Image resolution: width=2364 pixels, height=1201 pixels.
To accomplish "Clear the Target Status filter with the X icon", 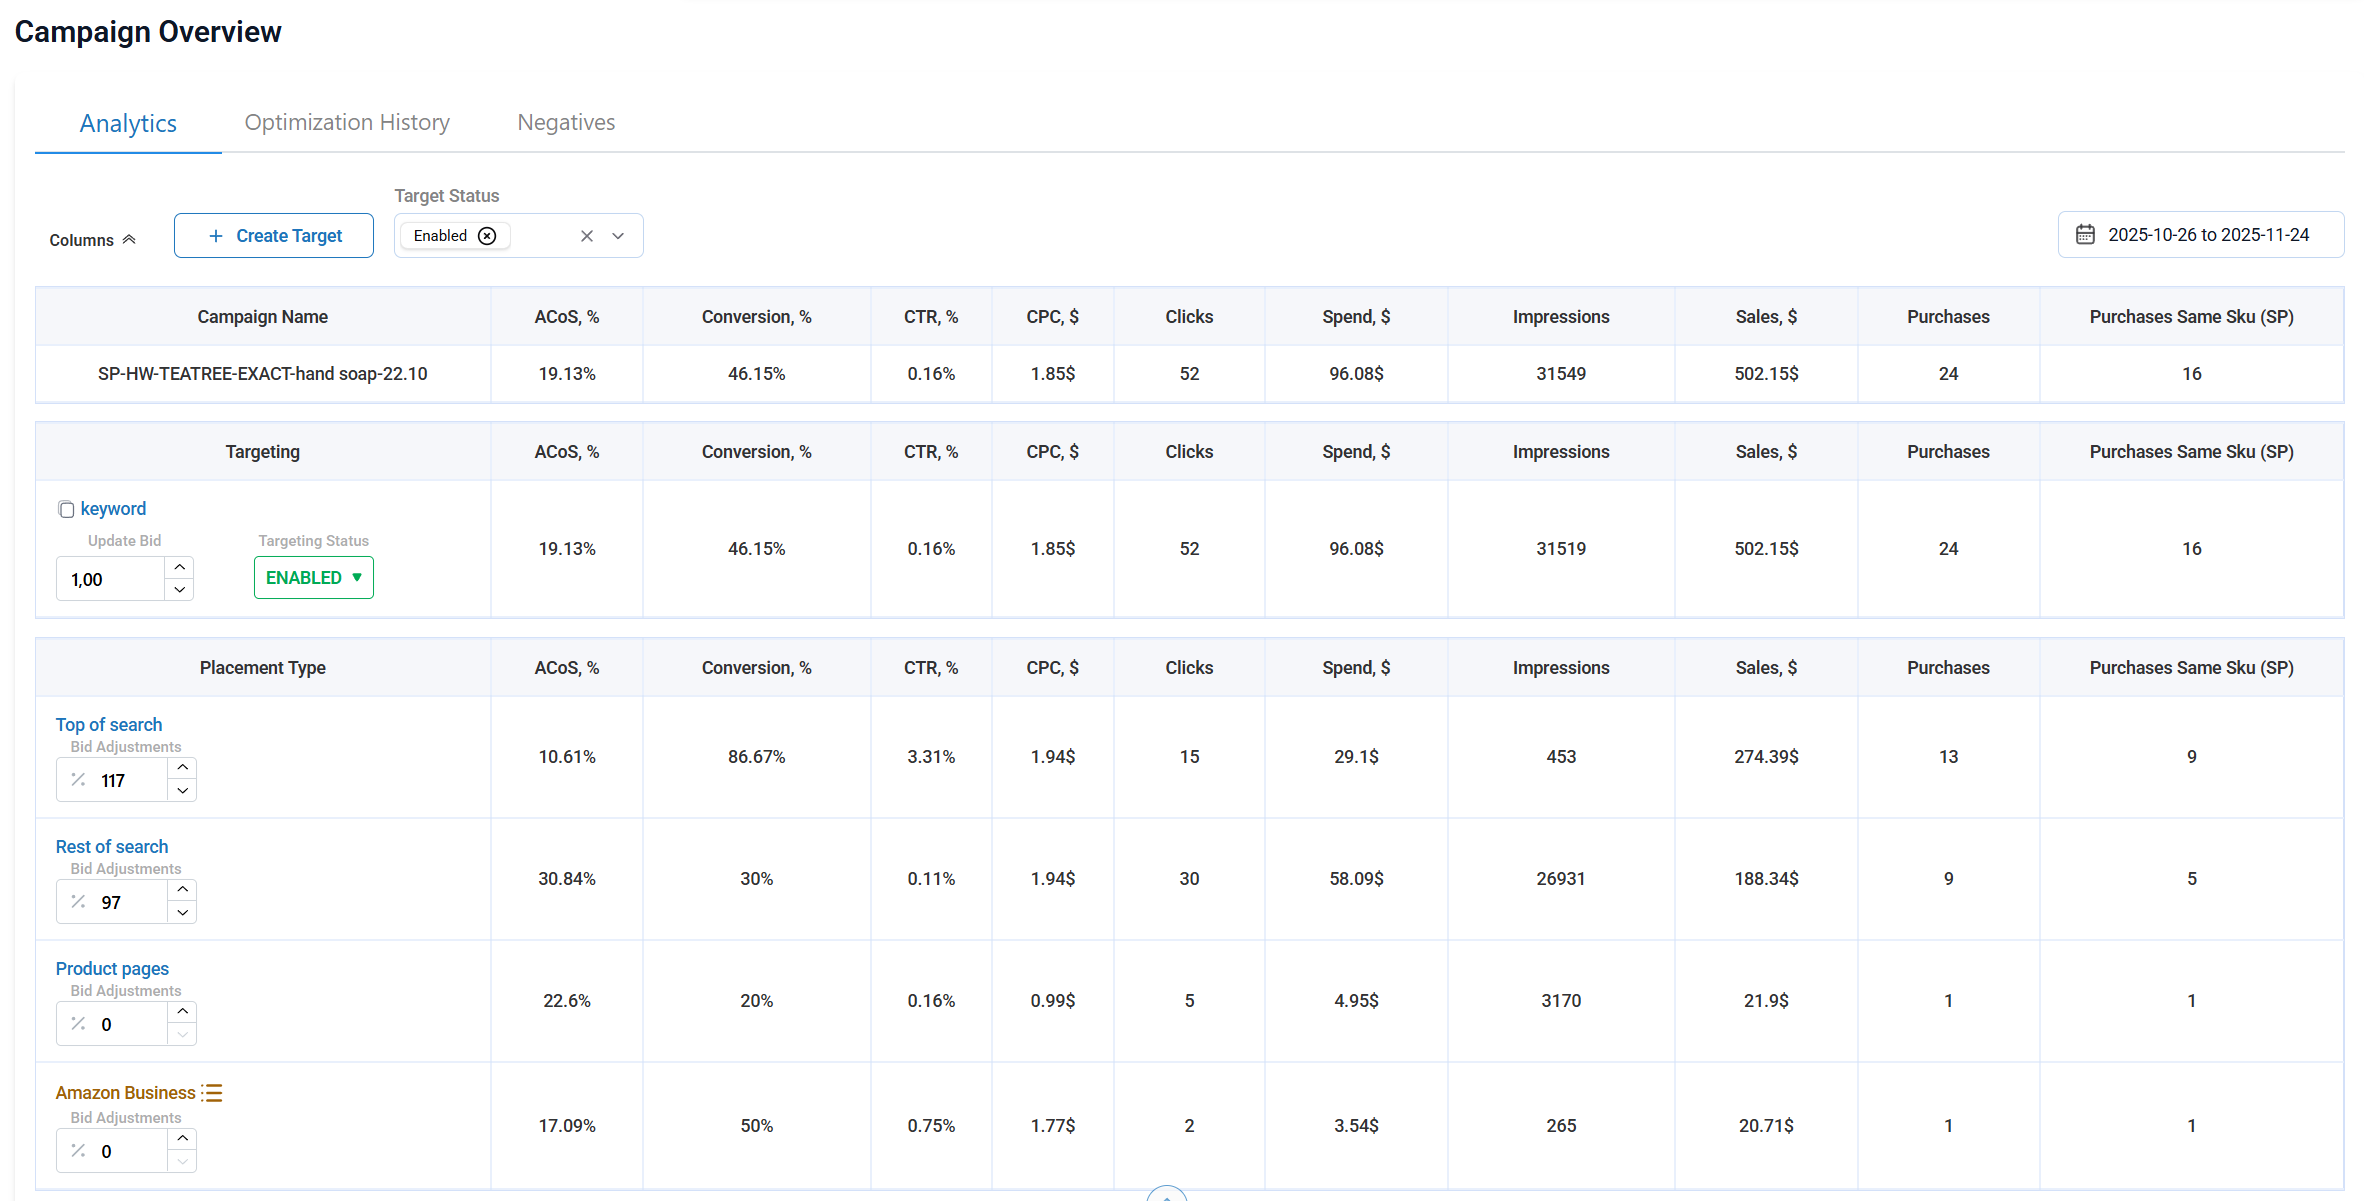I will pos(586,235).
